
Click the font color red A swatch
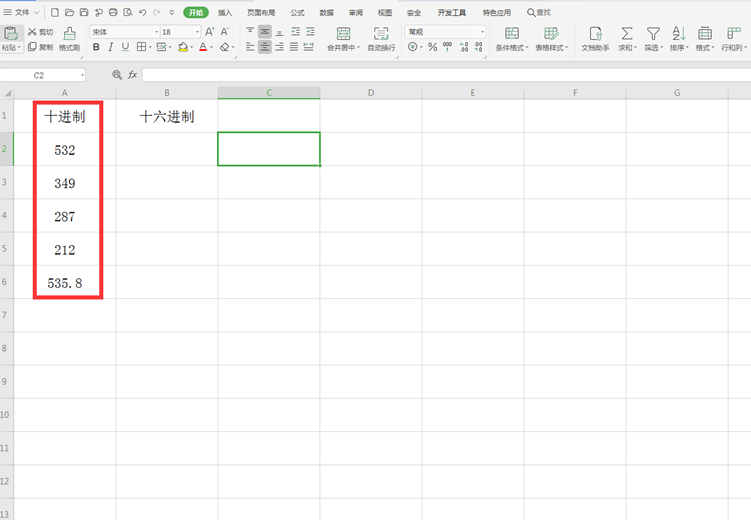(x=203, y=47)
